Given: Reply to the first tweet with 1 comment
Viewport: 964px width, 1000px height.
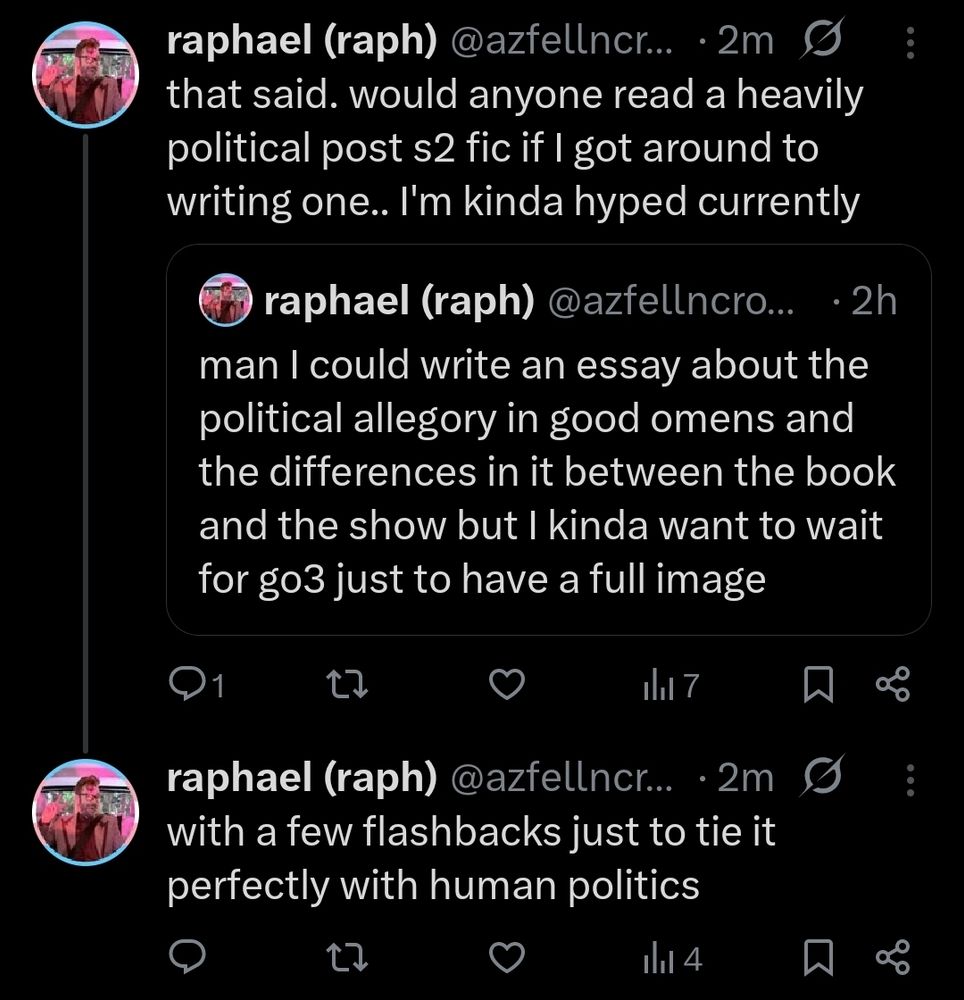Looking at the screenshot, I should (x=188, y=685).
